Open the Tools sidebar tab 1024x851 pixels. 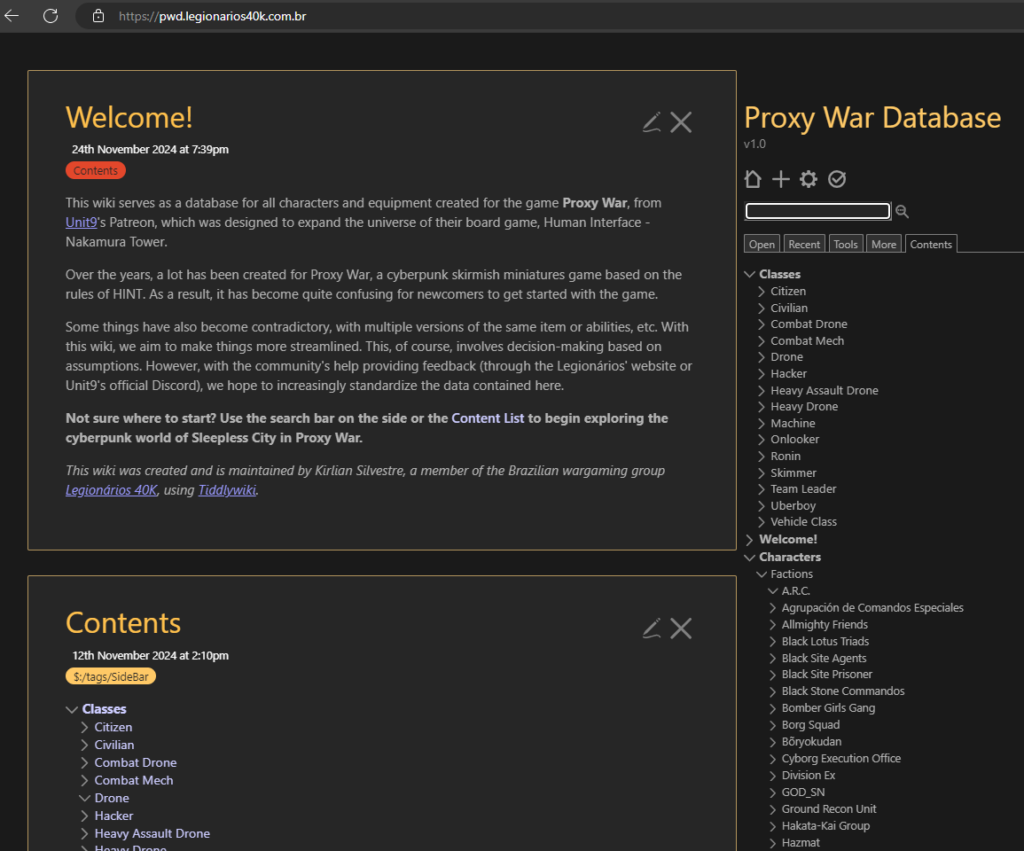(x=846, y=244)
